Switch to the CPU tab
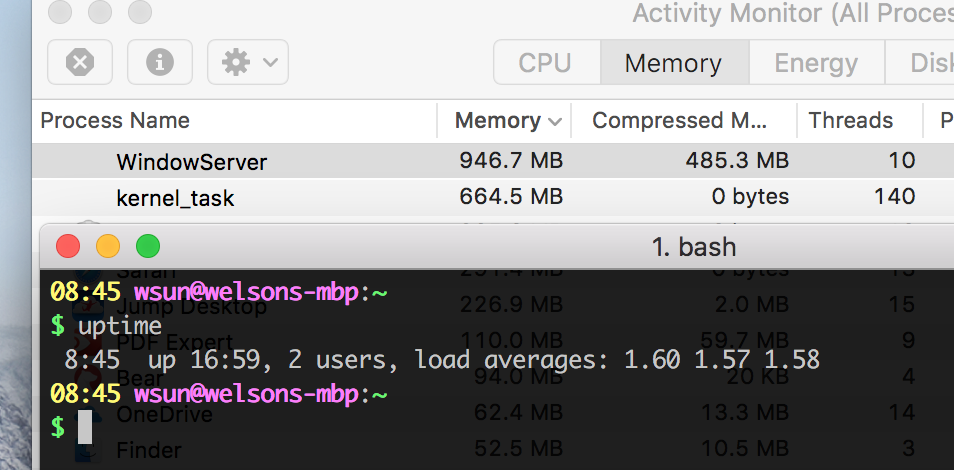The image size is (954, 470). pos(545,63)
